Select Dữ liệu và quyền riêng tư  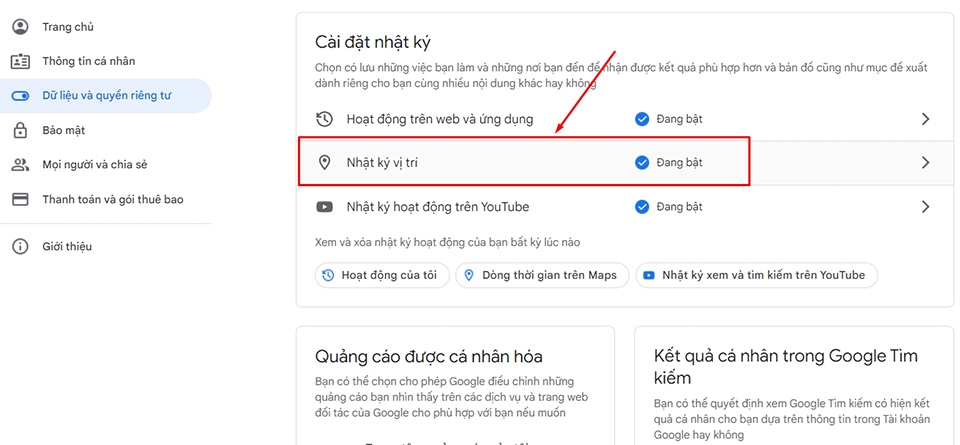[x=105, y=96]
